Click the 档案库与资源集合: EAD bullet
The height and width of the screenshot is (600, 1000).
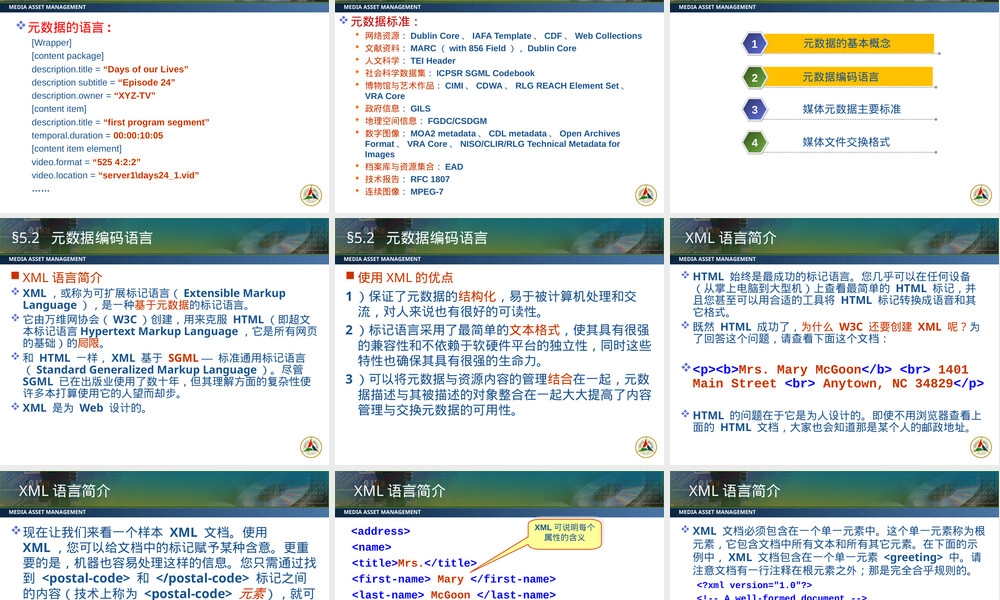tap(414, 166)
